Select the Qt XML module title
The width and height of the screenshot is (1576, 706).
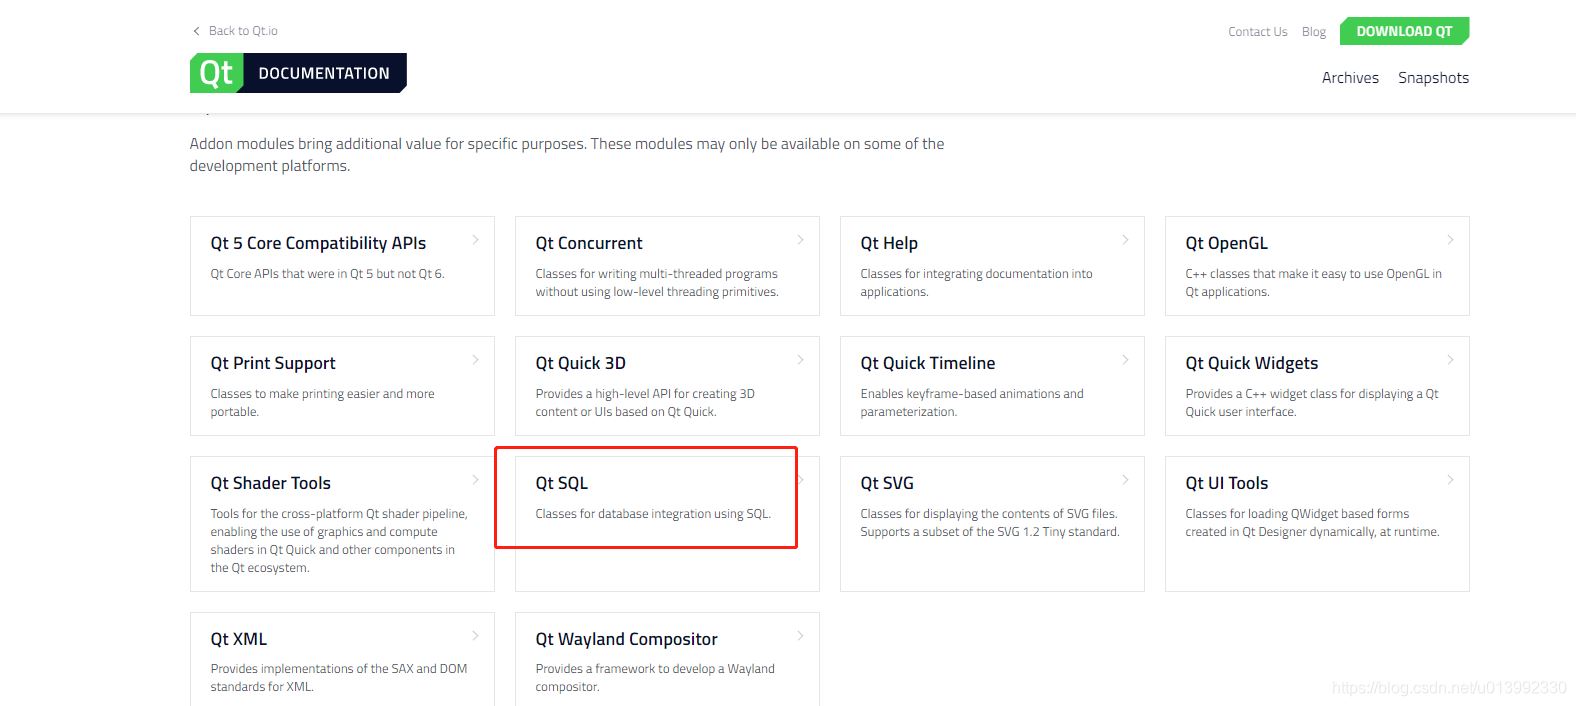pyautogui.click(x=238, y=639)
